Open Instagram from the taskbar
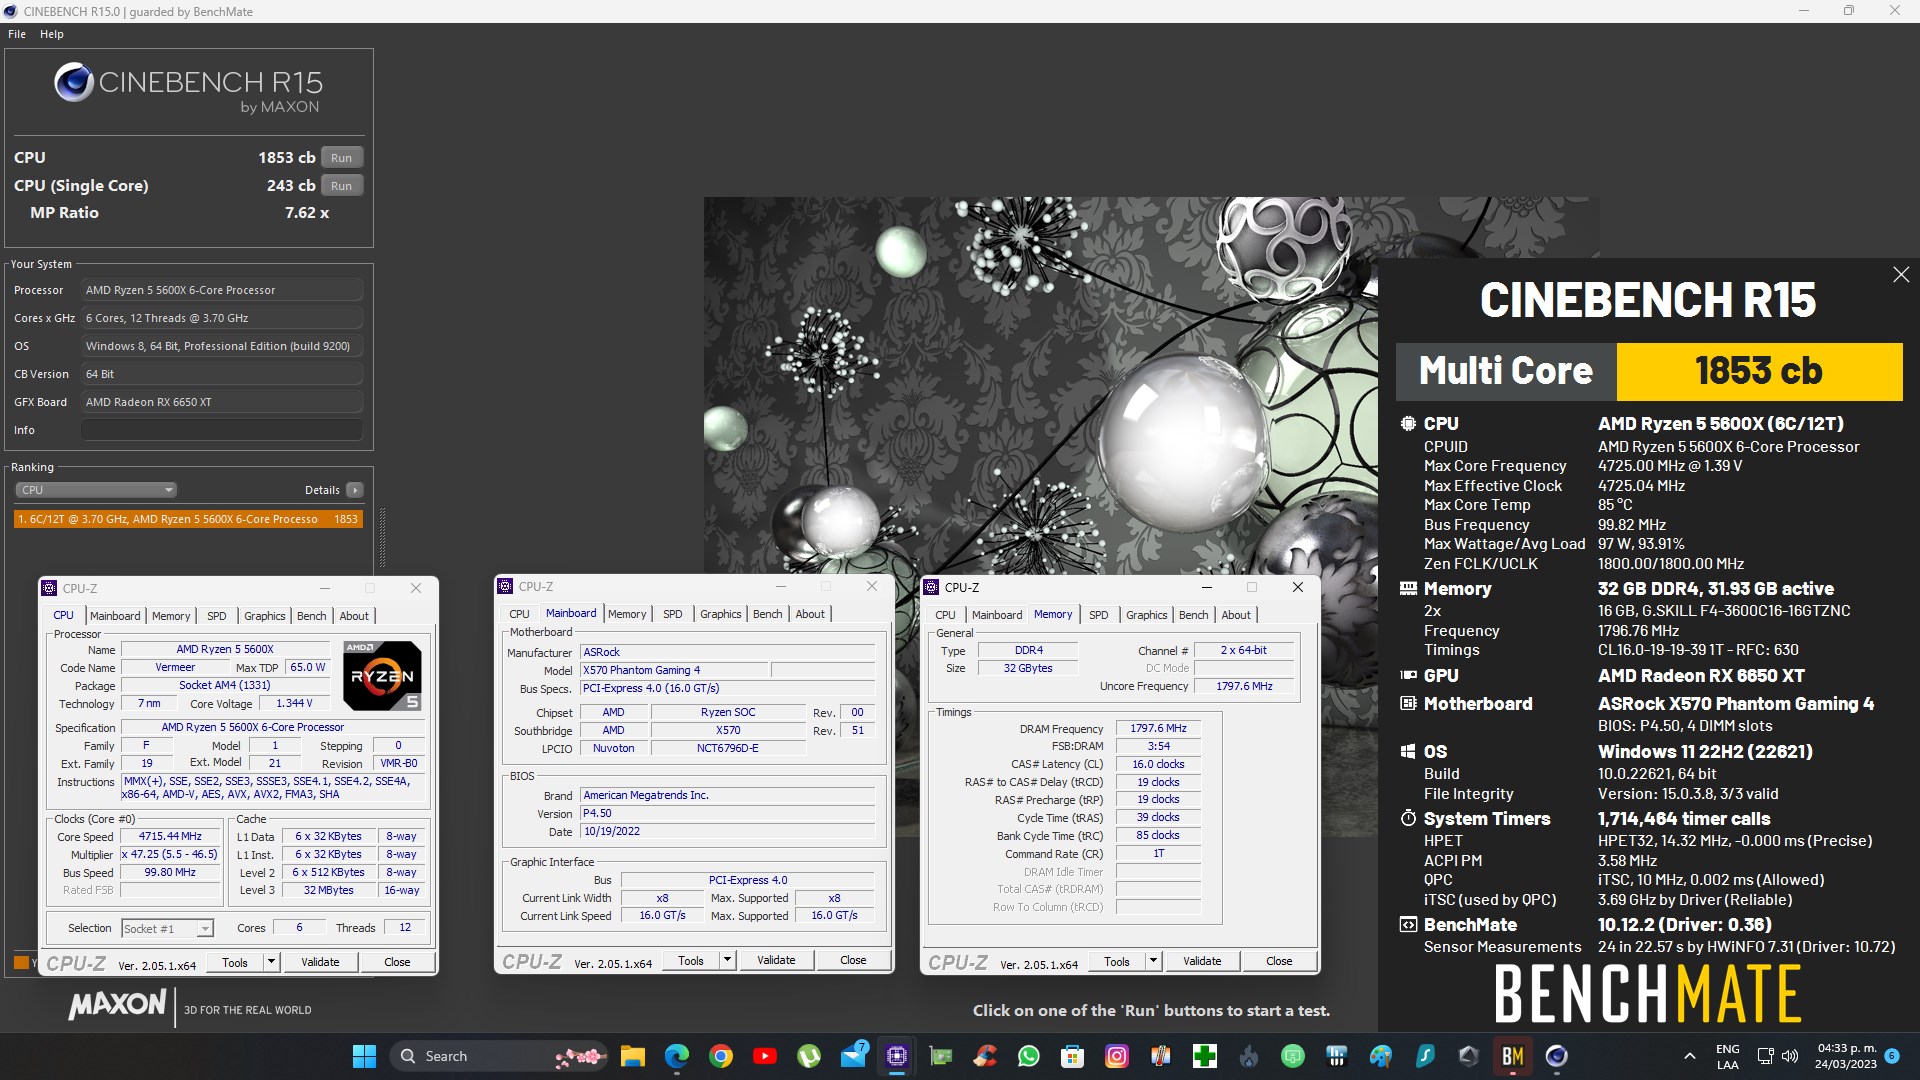Viewport: 1920px width, 1080px height. tap(1117, 1056)
